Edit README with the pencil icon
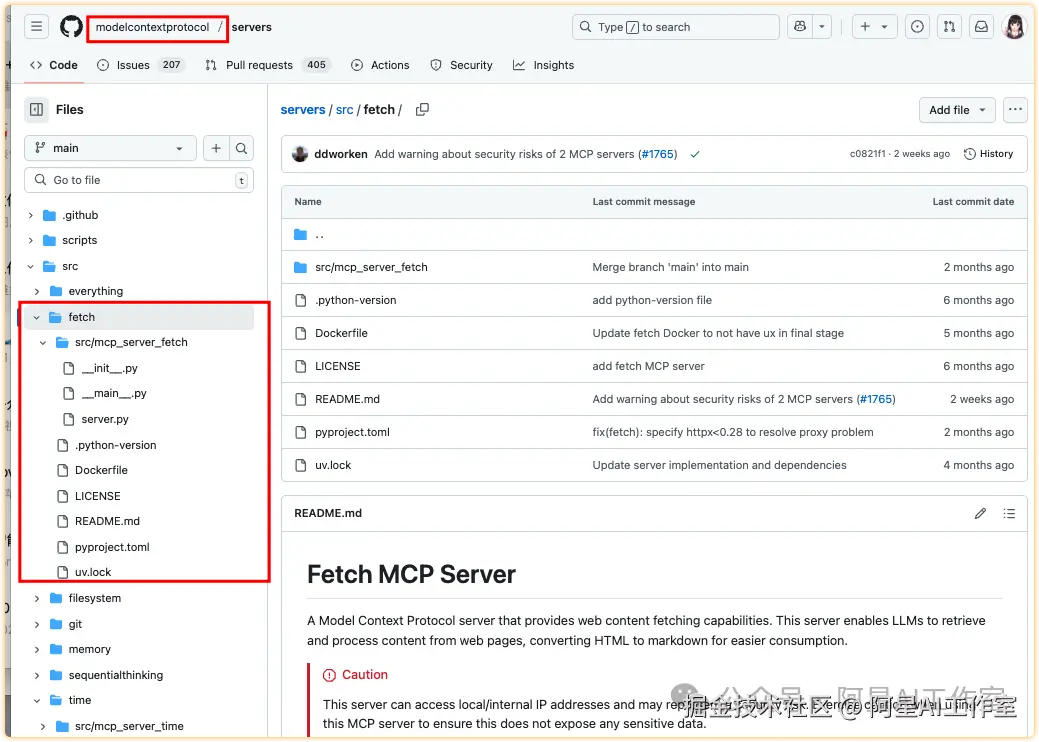1039x742 pixels. [x=980, y=513]
